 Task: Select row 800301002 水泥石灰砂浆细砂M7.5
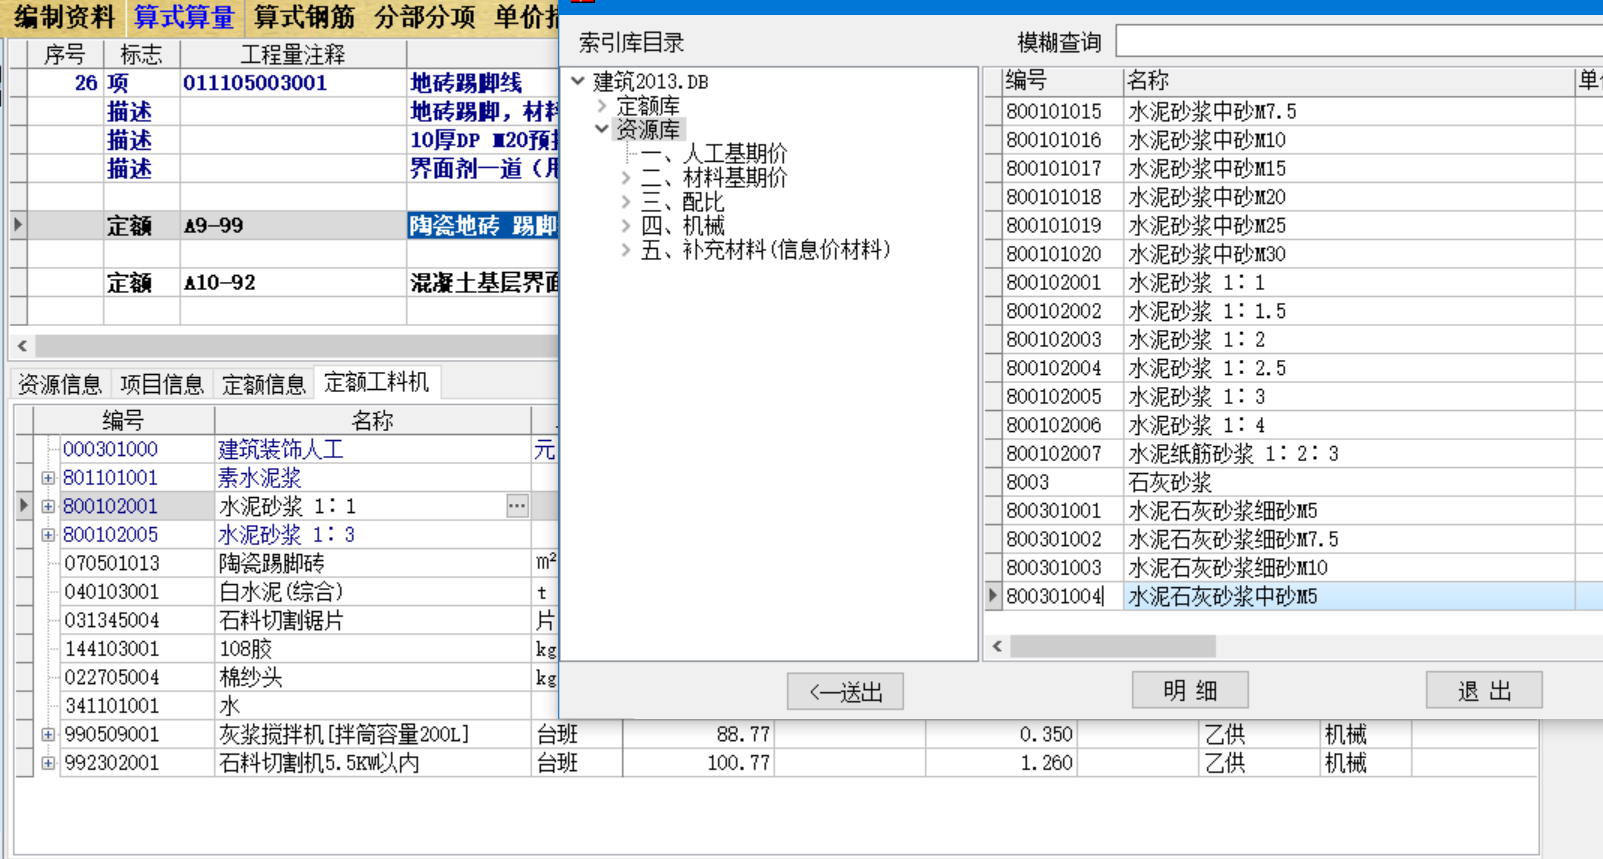pyautogui.click(x=1293, y=539)
